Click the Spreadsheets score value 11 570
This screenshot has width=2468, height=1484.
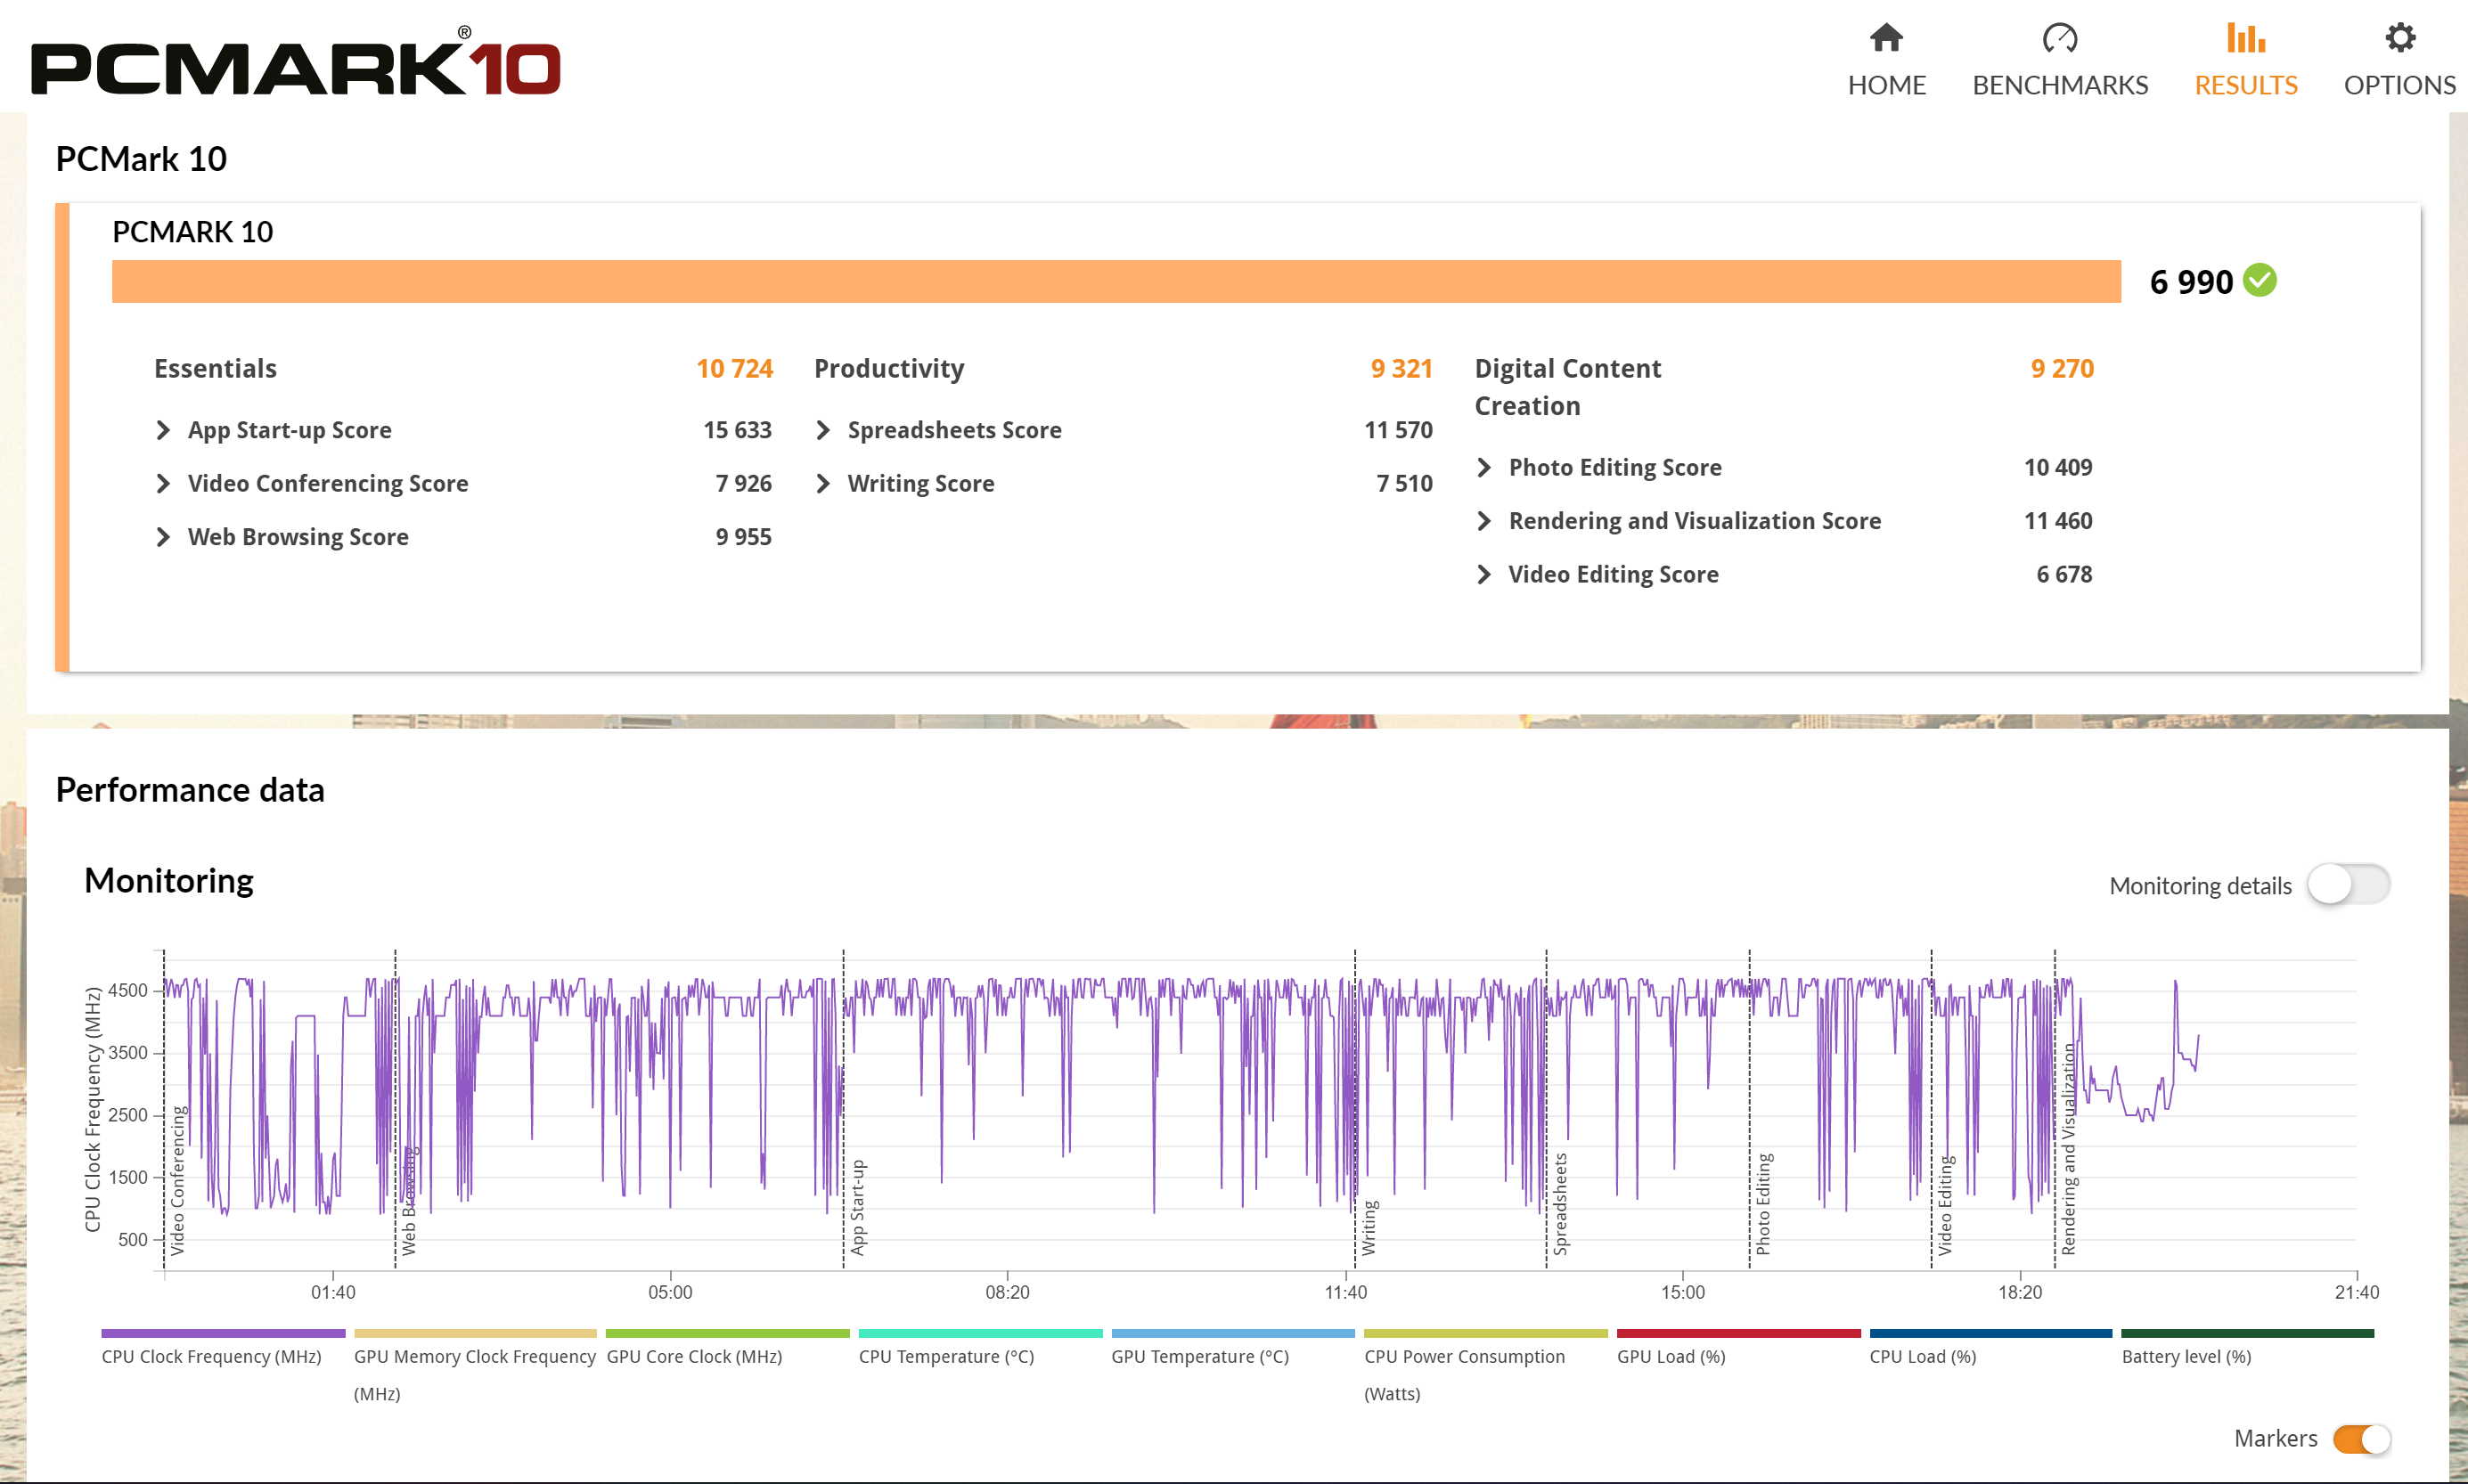(1398, 430)
